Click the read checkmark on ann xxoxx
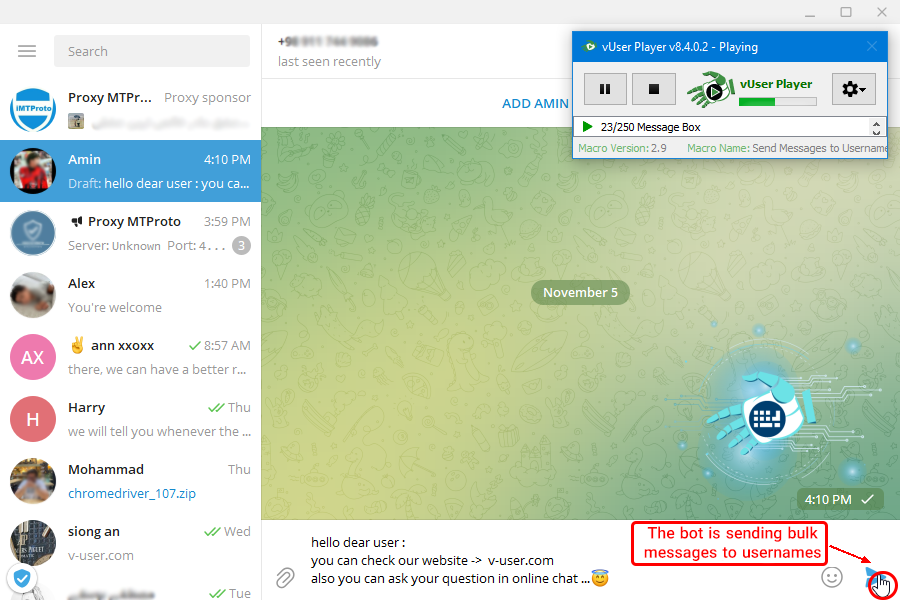Screen dimensions: 900x600 point(195,346)
